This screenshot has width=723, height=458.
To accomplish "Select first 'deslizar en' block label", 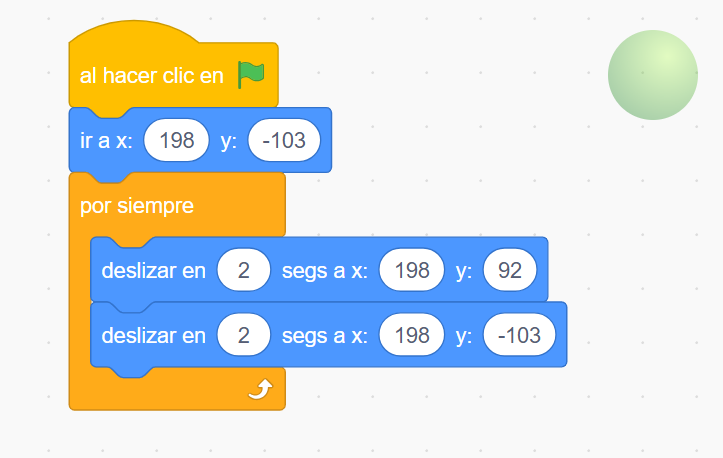I will (154, 270).
